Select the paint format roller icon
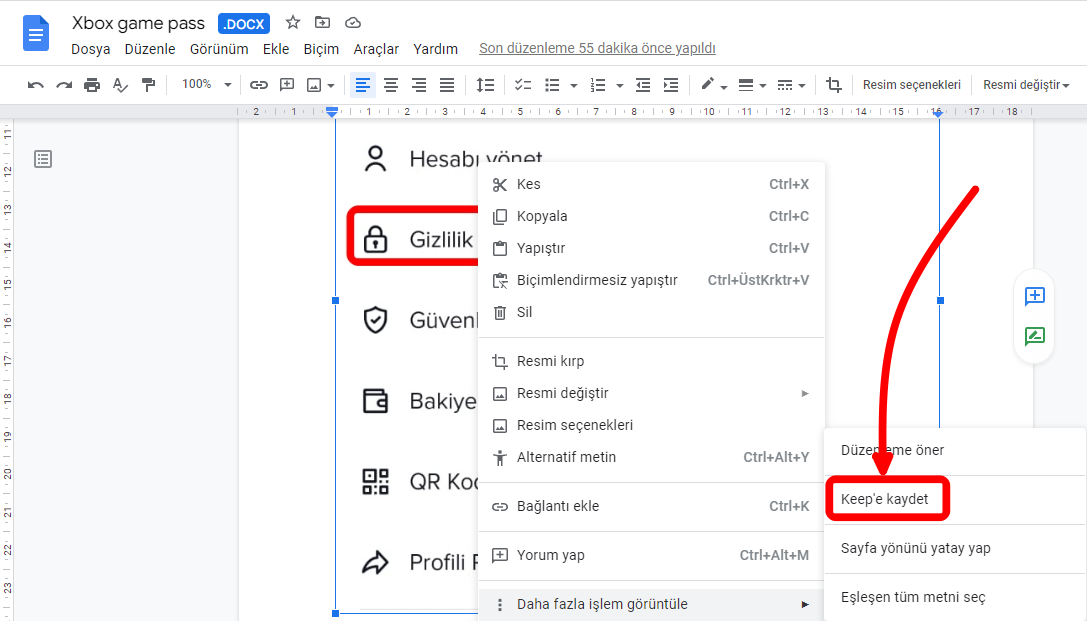Screen dimensions: 1087x621 pos(148,85)
